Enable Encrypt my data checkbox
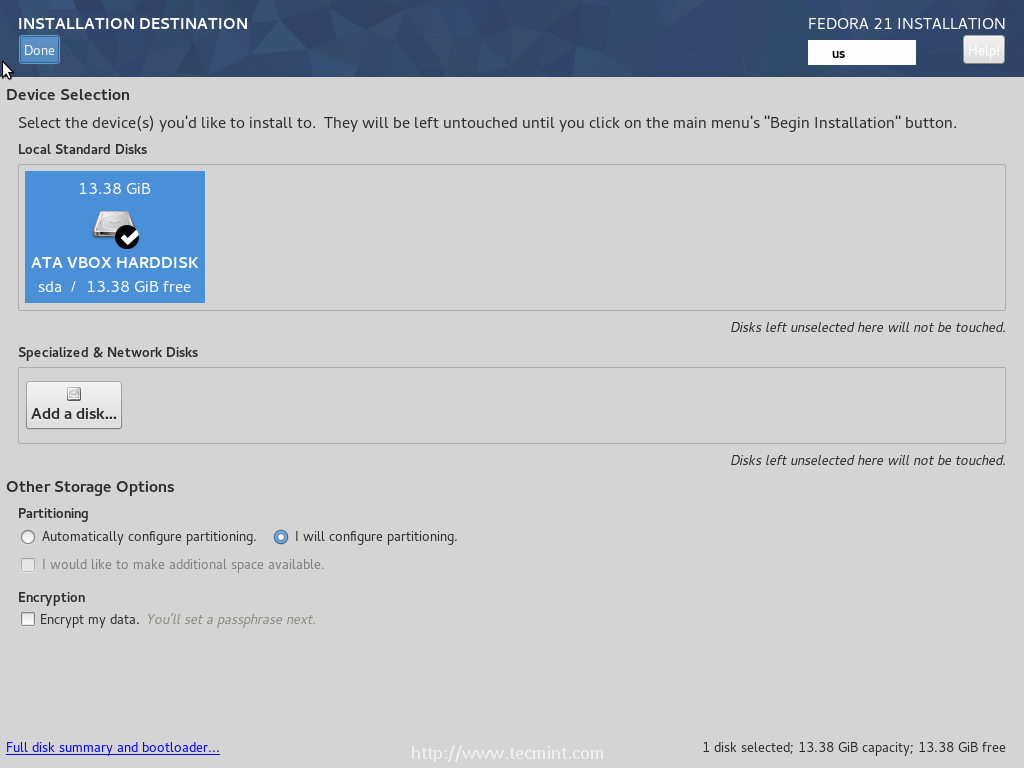 [27, 619]
